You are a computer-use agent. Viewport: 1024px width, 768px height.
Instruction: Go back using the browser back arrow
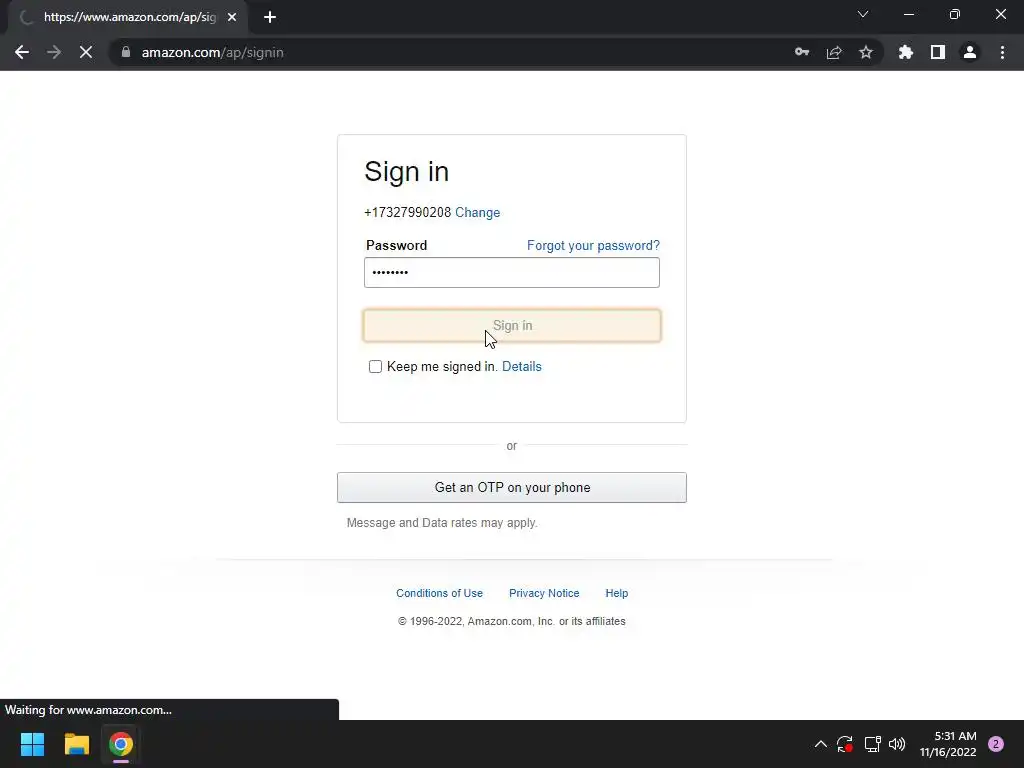(x=22, y=52)
